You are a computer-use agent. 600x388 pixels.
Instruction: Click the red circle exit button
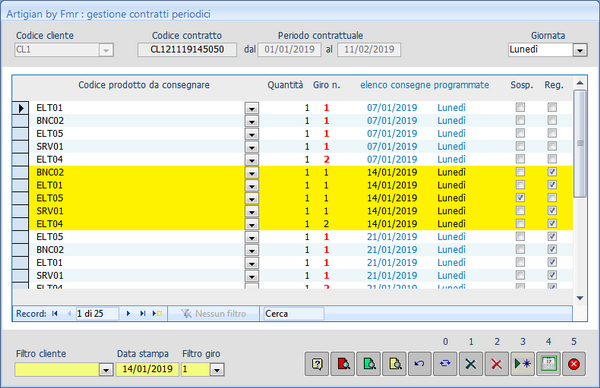tap(574, 364)
